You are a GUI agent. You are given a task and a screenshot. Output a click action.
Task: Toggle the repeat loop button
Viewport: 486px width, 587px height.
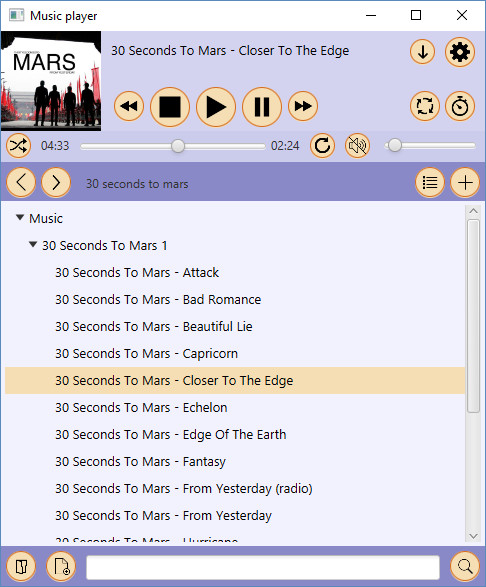click(x=425, y=106)
